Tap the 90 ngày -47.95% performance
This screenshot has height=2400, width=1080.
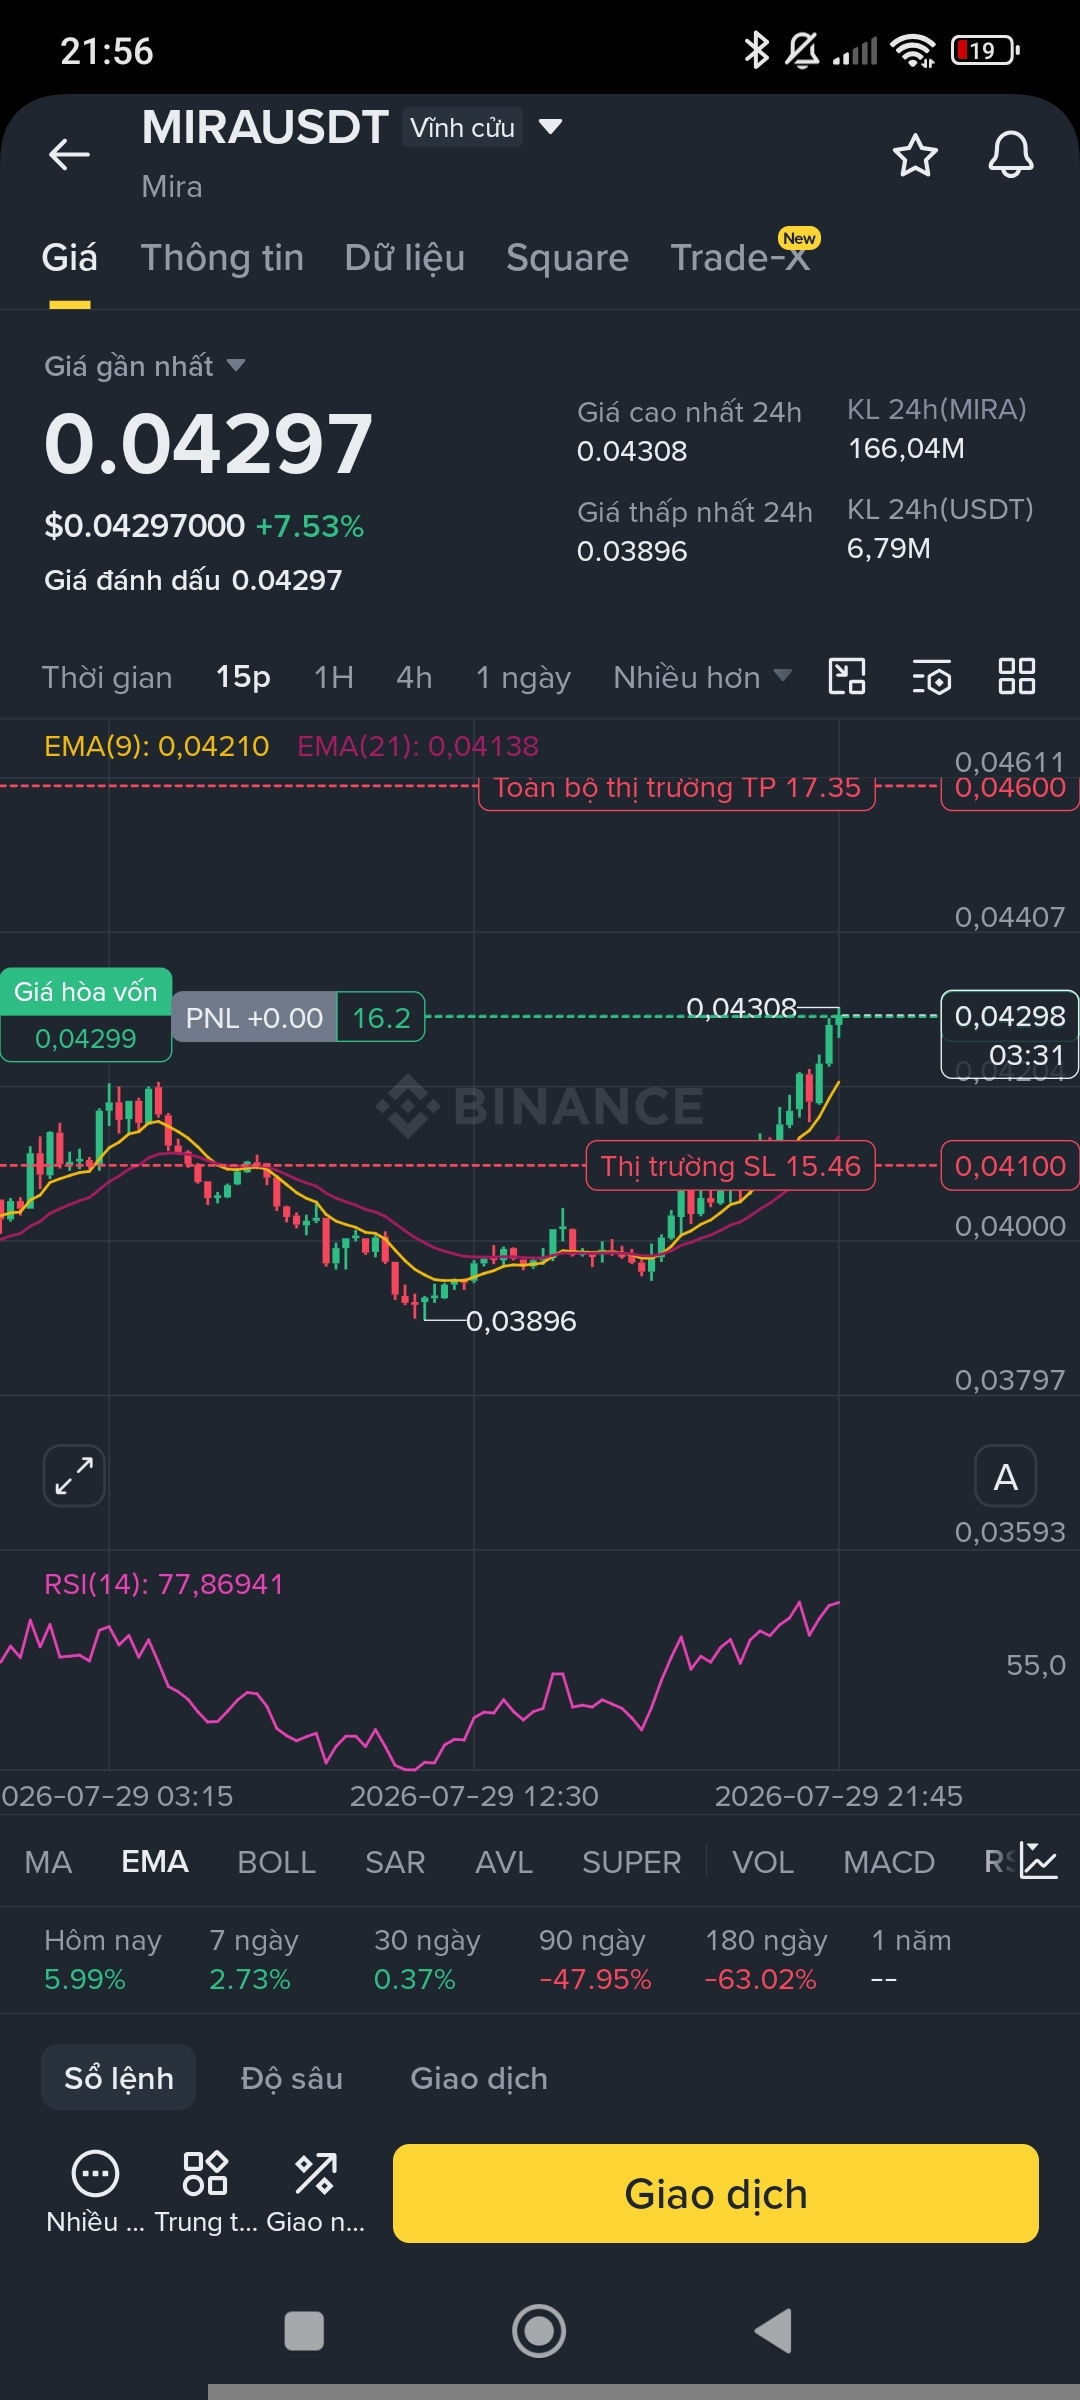click(595, 1959)
